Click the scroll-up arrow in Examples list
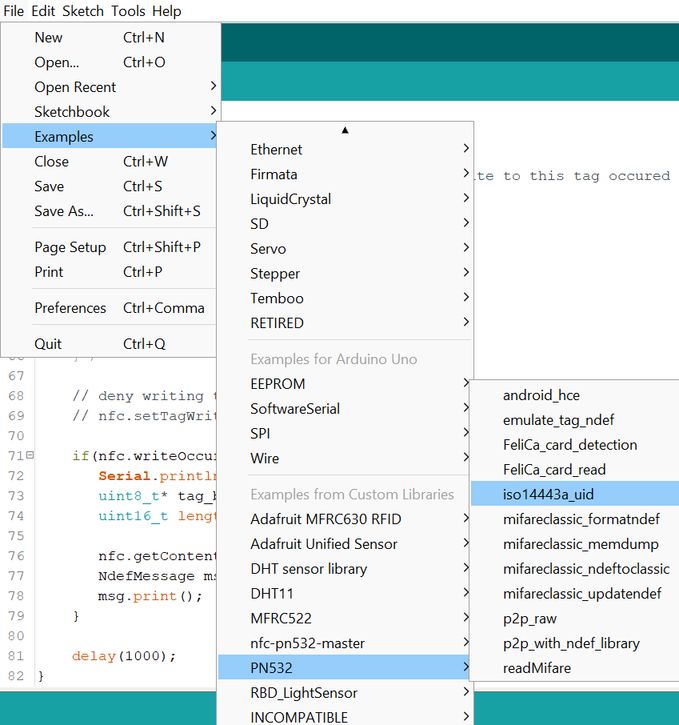This screenshot has height=725, width=679. click(x=345, y=130)
